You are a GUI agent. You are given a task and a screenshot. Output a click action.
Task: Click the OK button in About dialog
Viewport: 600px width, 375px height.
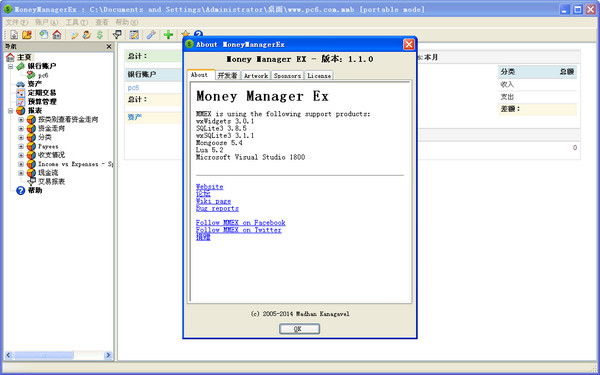pyautogui.click(x=299, y=329)
